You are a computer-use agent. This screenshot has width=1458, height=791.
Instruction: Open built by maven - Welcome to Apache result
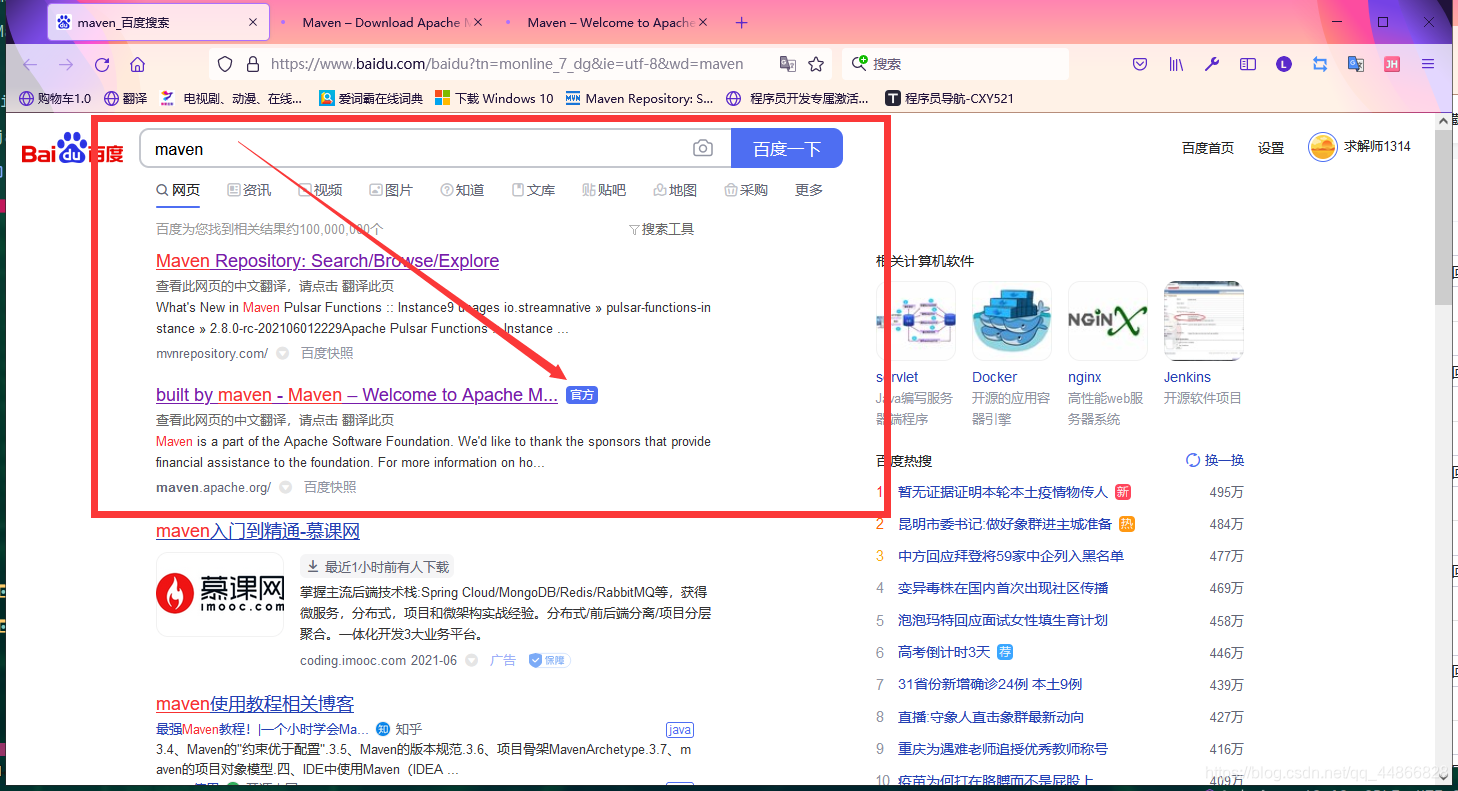tap(357, 395)
